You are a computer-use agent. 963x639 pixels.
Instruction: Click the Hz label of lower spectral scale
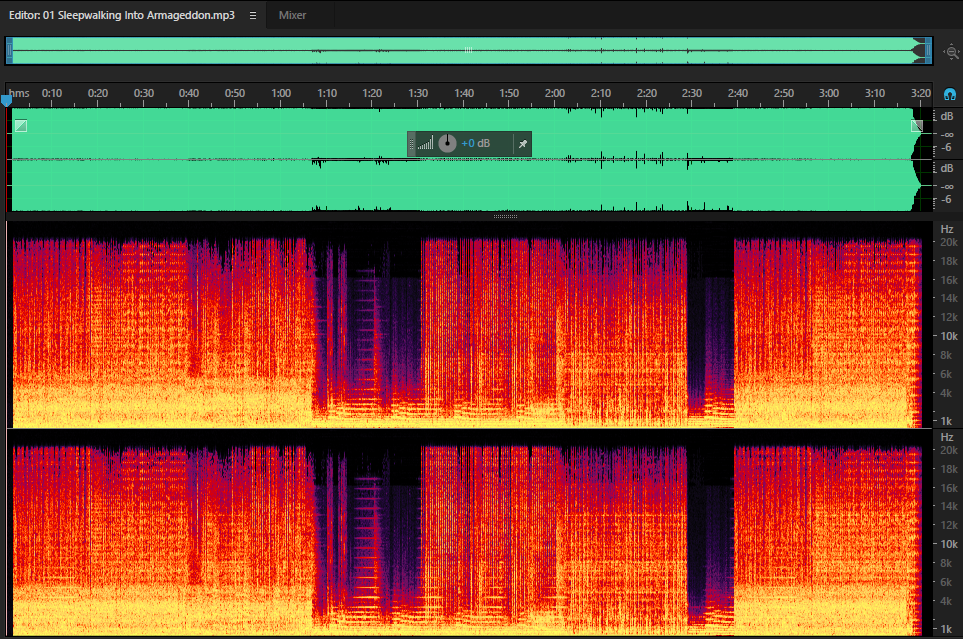coord(946,437)
